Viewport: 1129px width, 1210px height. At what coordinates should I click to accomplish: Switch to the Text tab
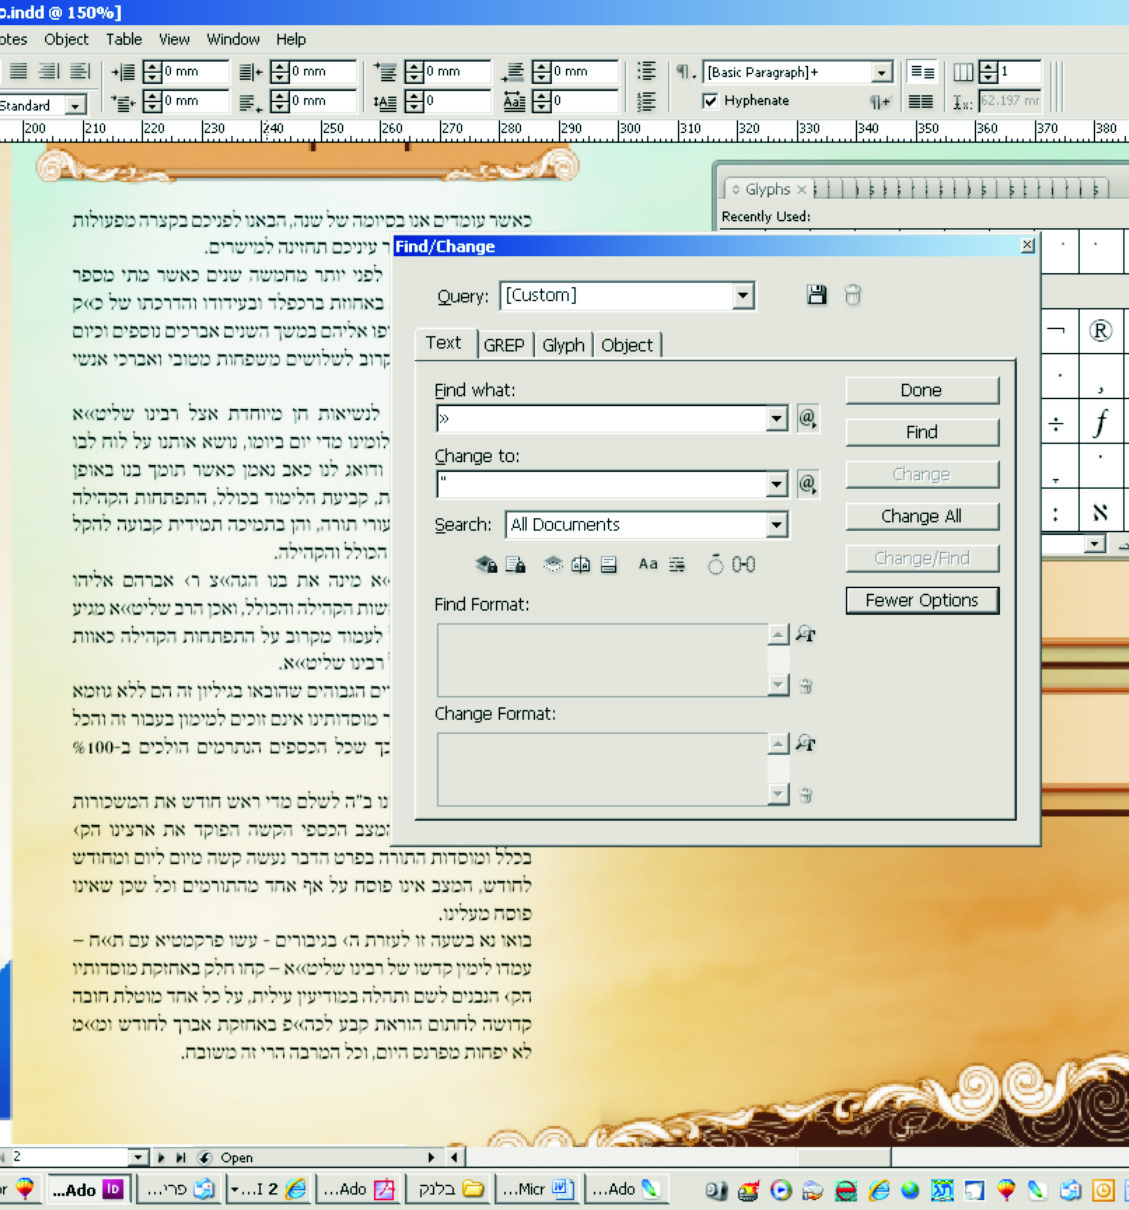pyautogui.click(x=444, y=343)
